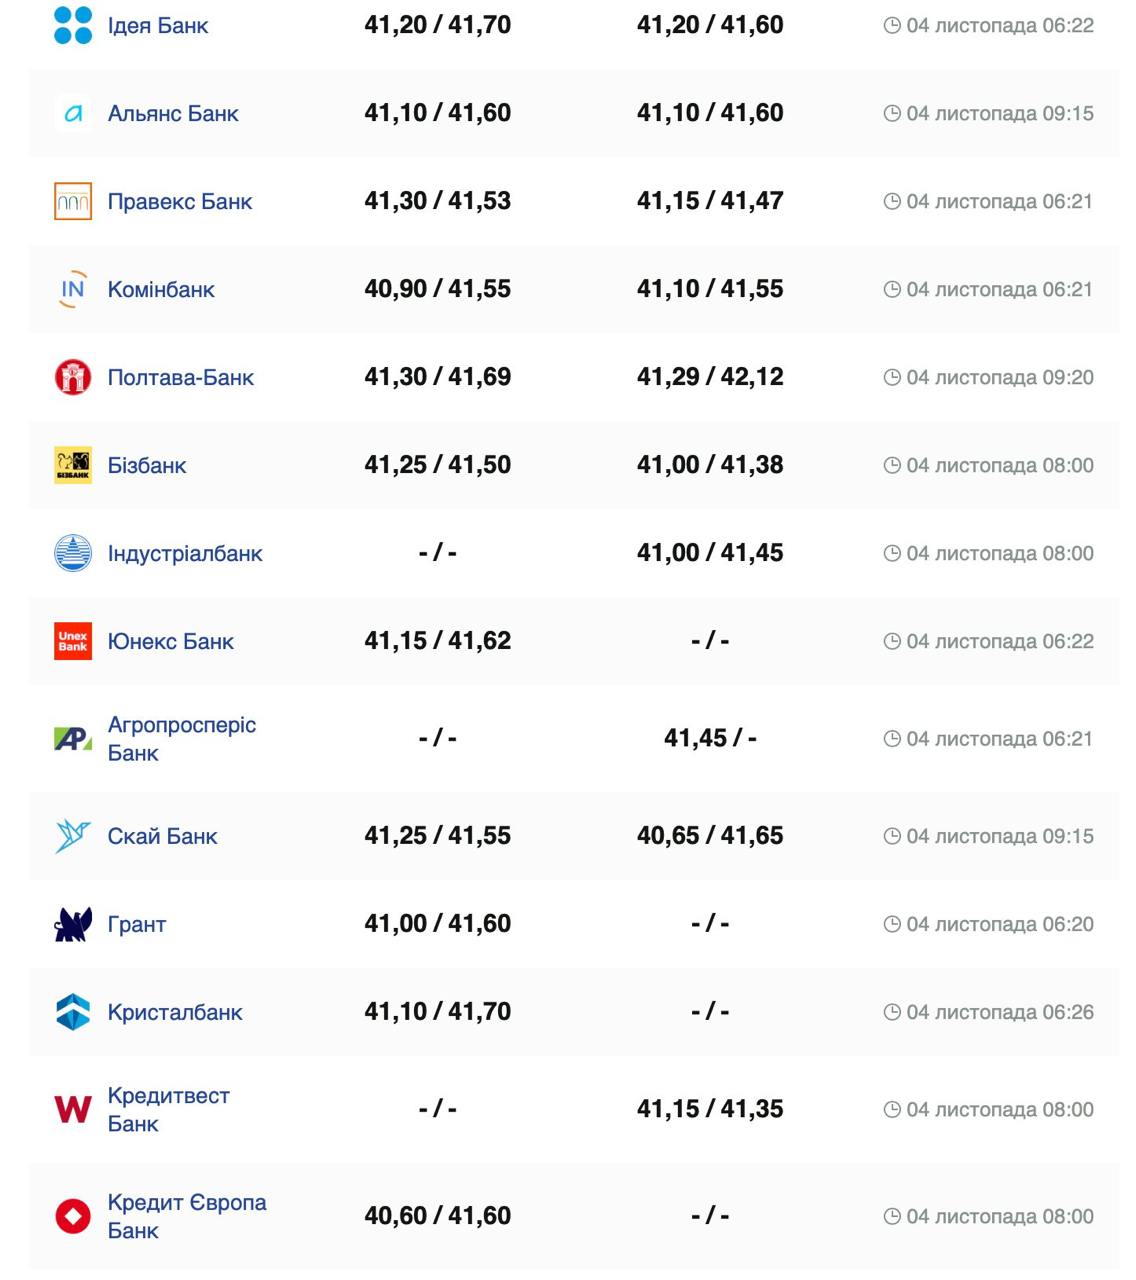Click the Правекс Банк orange logo
This screenshot has height=1280, width=1136.
(x=73, y=201)
